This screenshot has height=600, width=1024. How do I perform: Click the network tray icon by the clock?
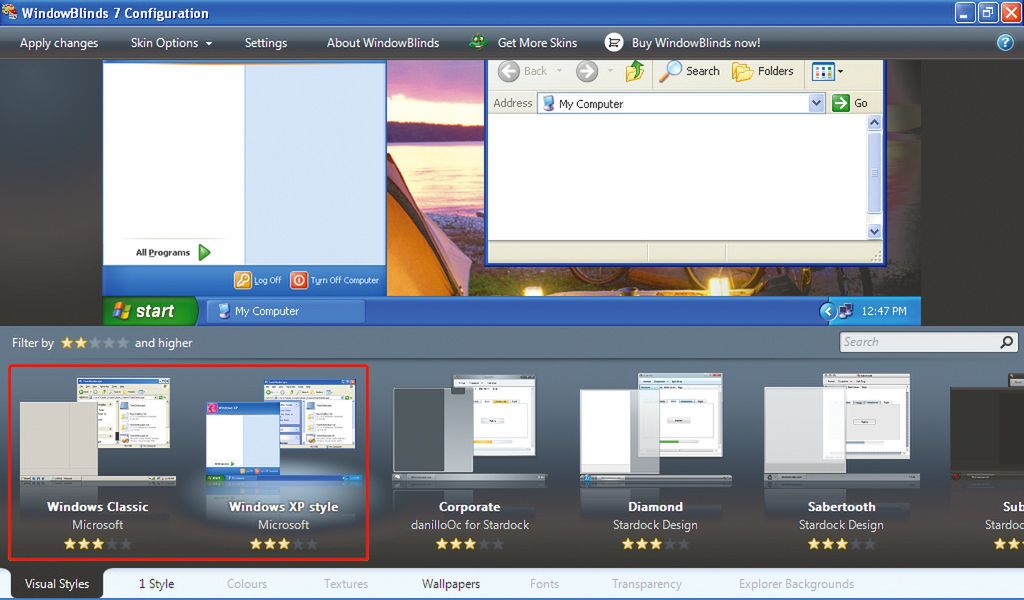point(846,311)
